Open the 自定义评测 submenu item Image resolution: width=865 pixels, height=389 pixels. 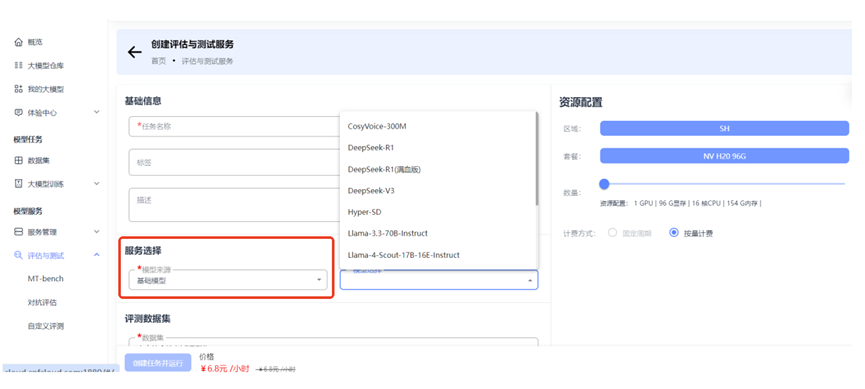(x=46, y=326)
